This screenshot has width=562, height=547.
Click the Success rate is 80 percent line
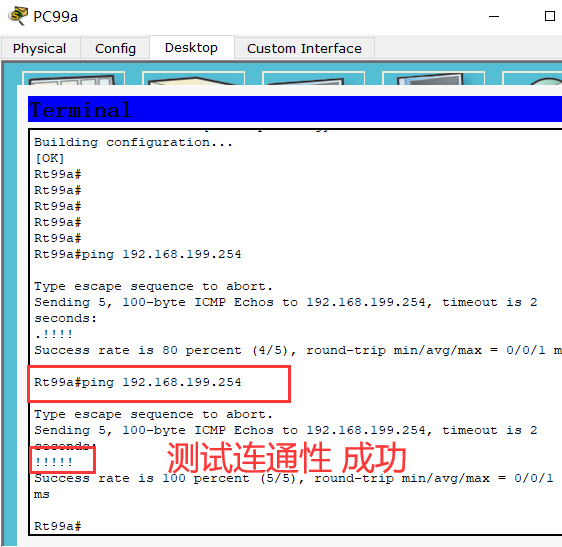point(297,350)
